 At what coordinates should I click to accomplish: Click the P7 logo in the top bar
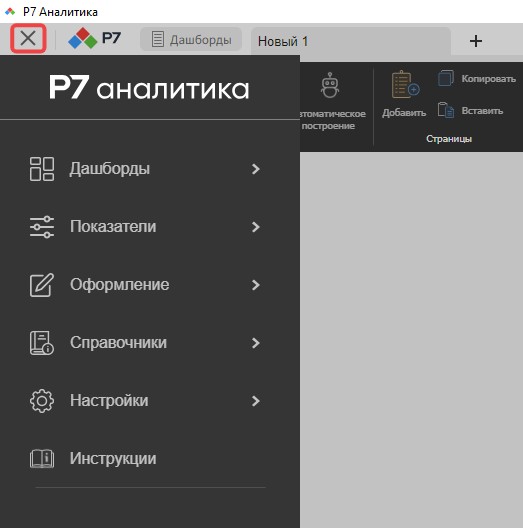pos(95,38)
